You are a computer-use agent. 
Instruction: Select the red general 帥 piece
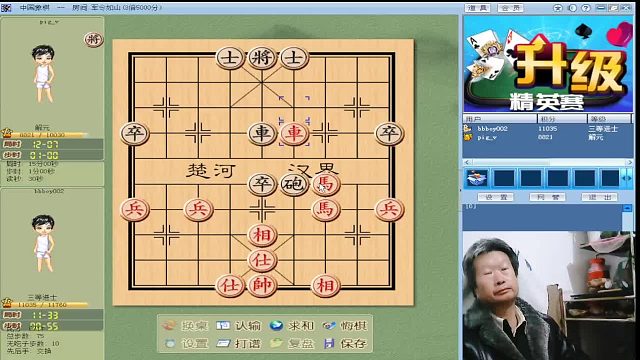coord(262,285)
